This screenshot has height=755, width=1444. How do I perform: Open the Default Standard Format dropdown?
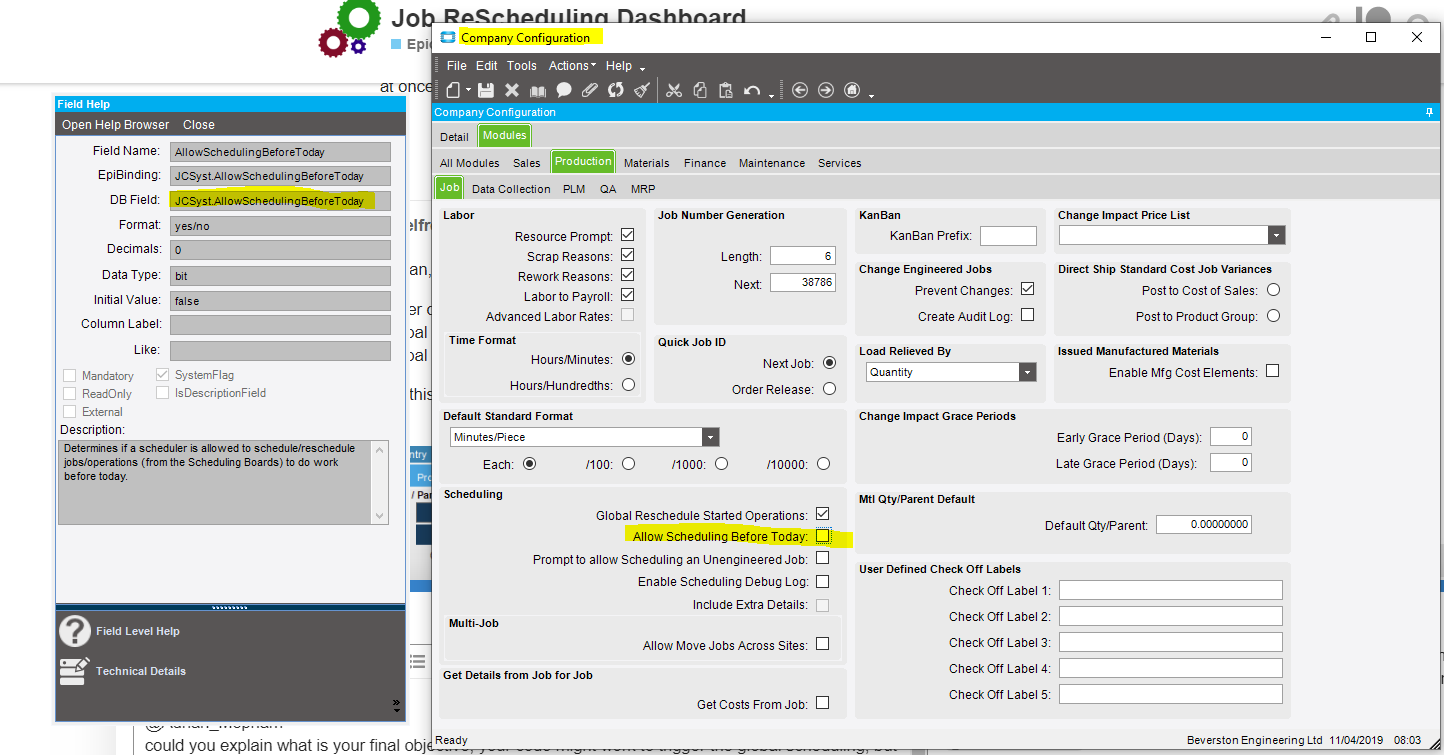pos(710,437)
